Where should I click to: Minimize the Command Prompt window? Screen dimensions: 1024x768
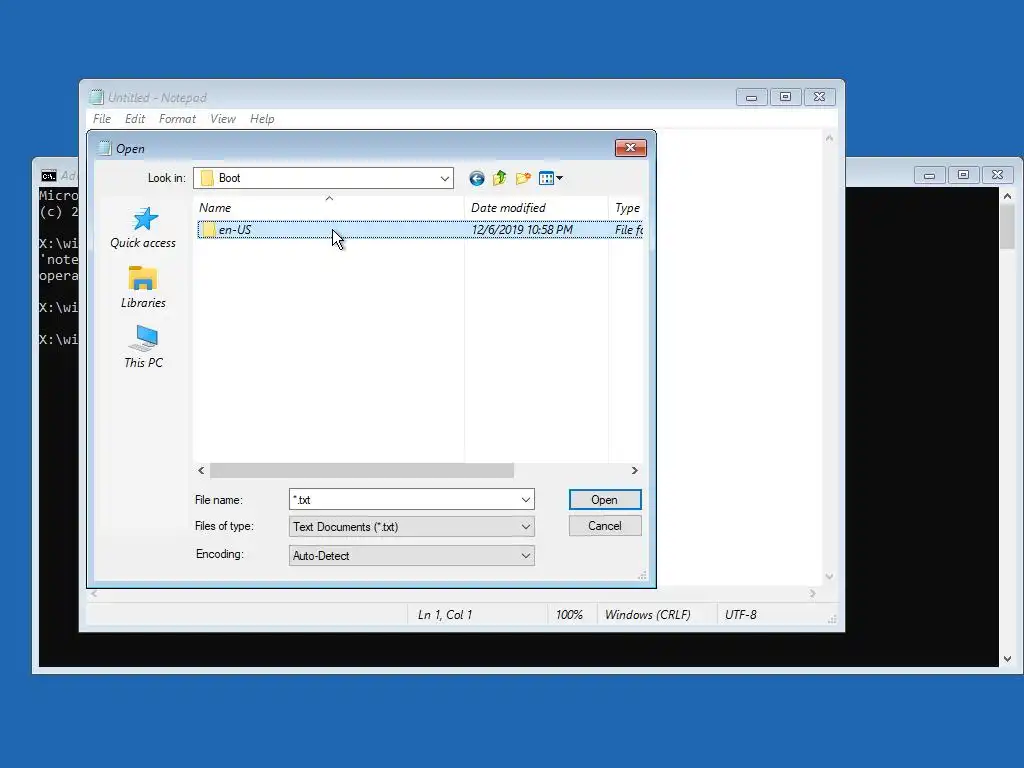[x=929, y=174]
